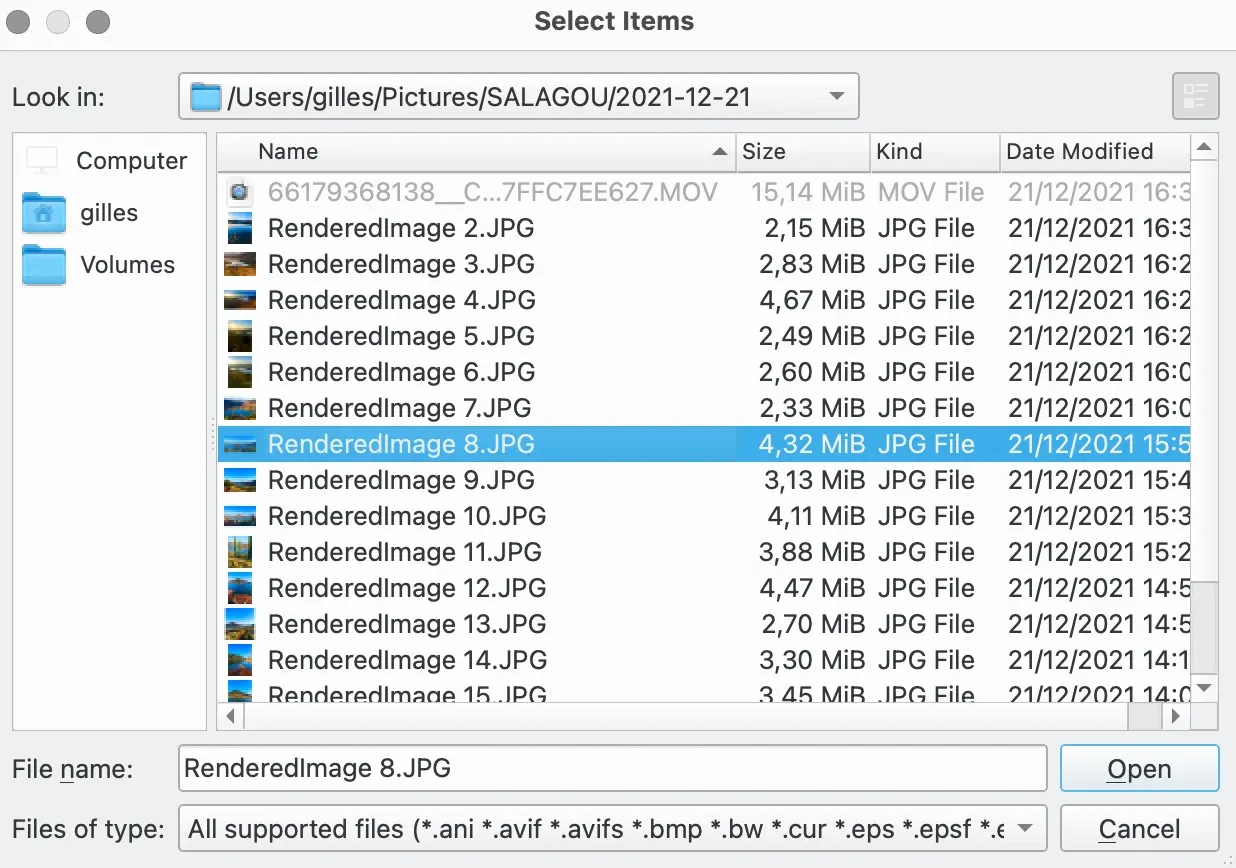
Task: Select the Computer icon in sidebar
Action: click(43, 160)
